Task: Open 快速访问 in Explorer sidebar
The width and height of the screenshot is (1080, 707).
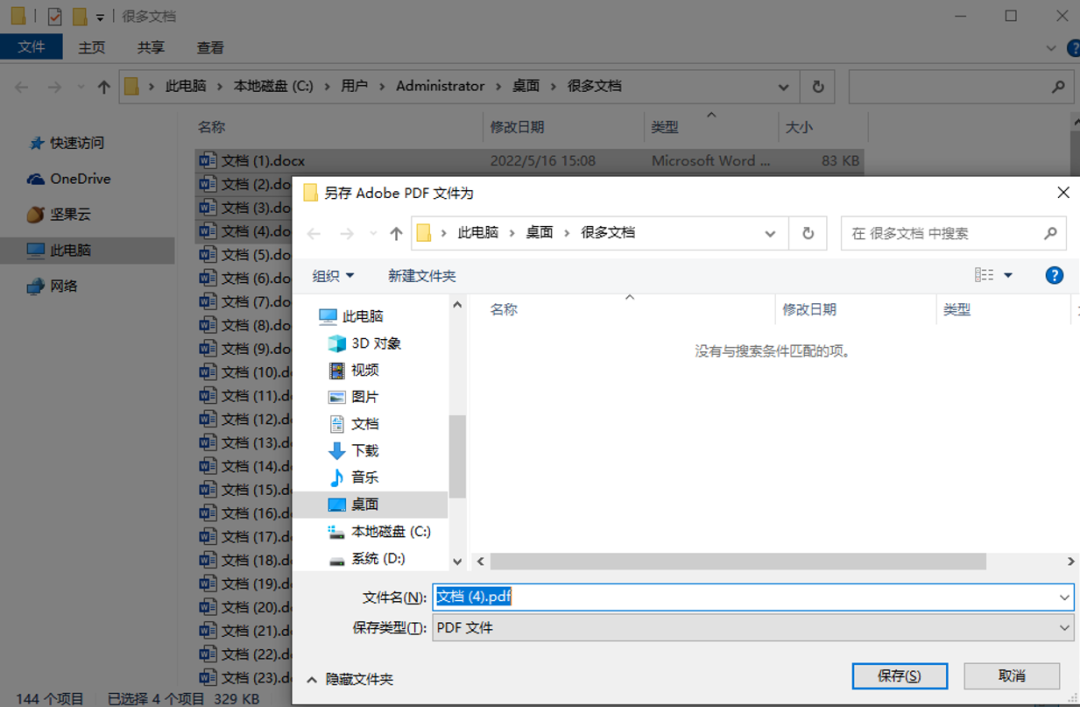Action: pyautogui.click(x=76, y=143)
